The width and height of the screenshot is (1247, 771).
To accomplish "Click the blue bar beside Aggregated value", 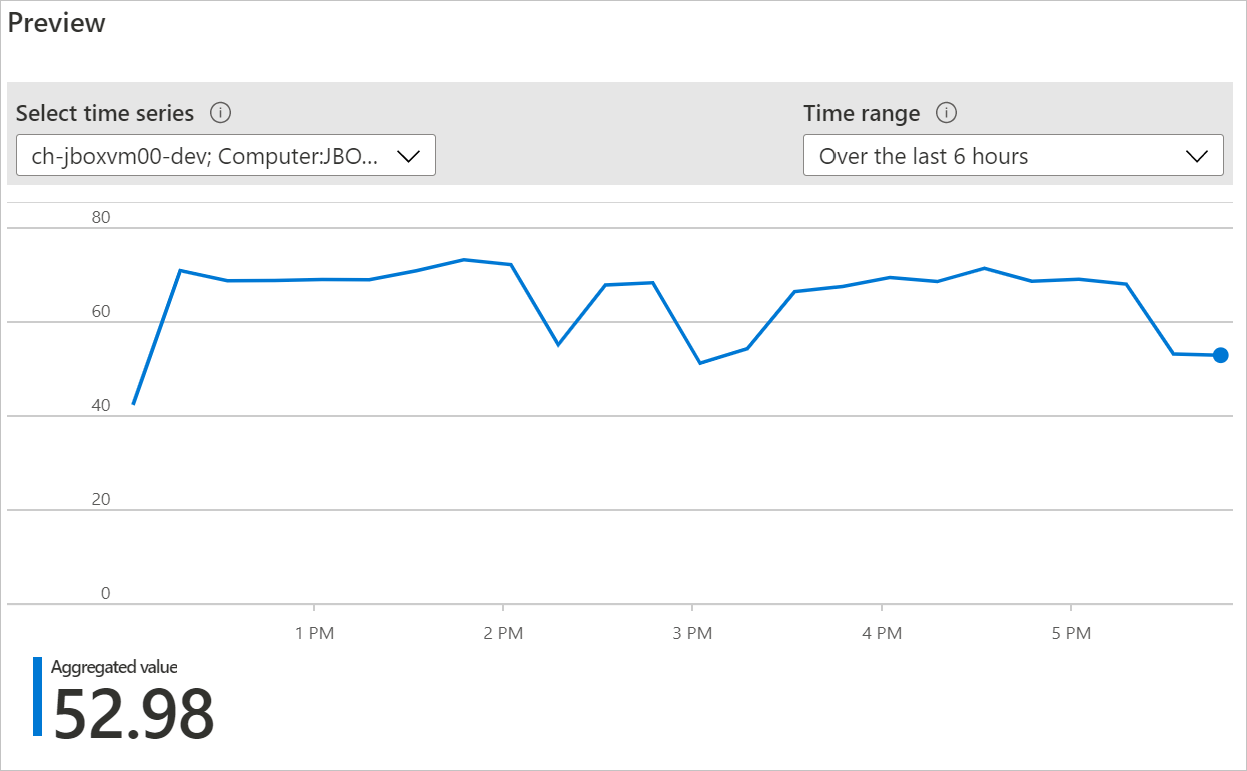I will 38,696.
